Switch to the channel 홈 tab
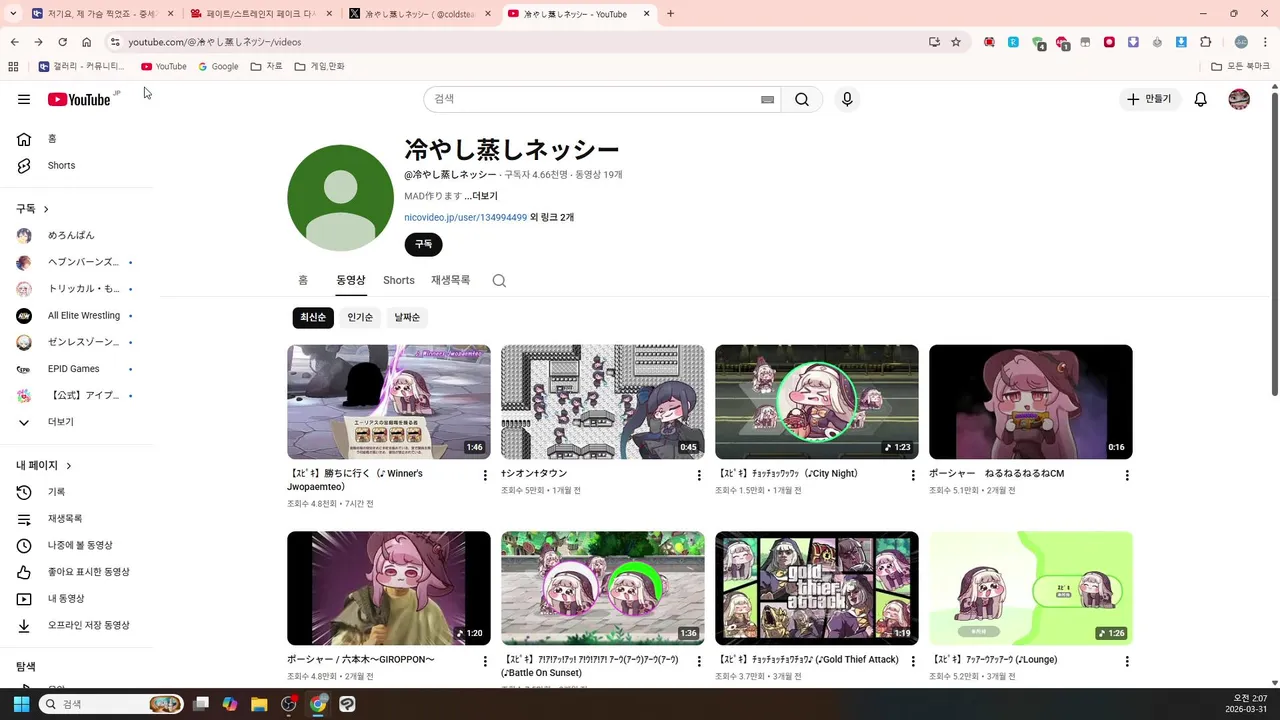 [303, 281]
